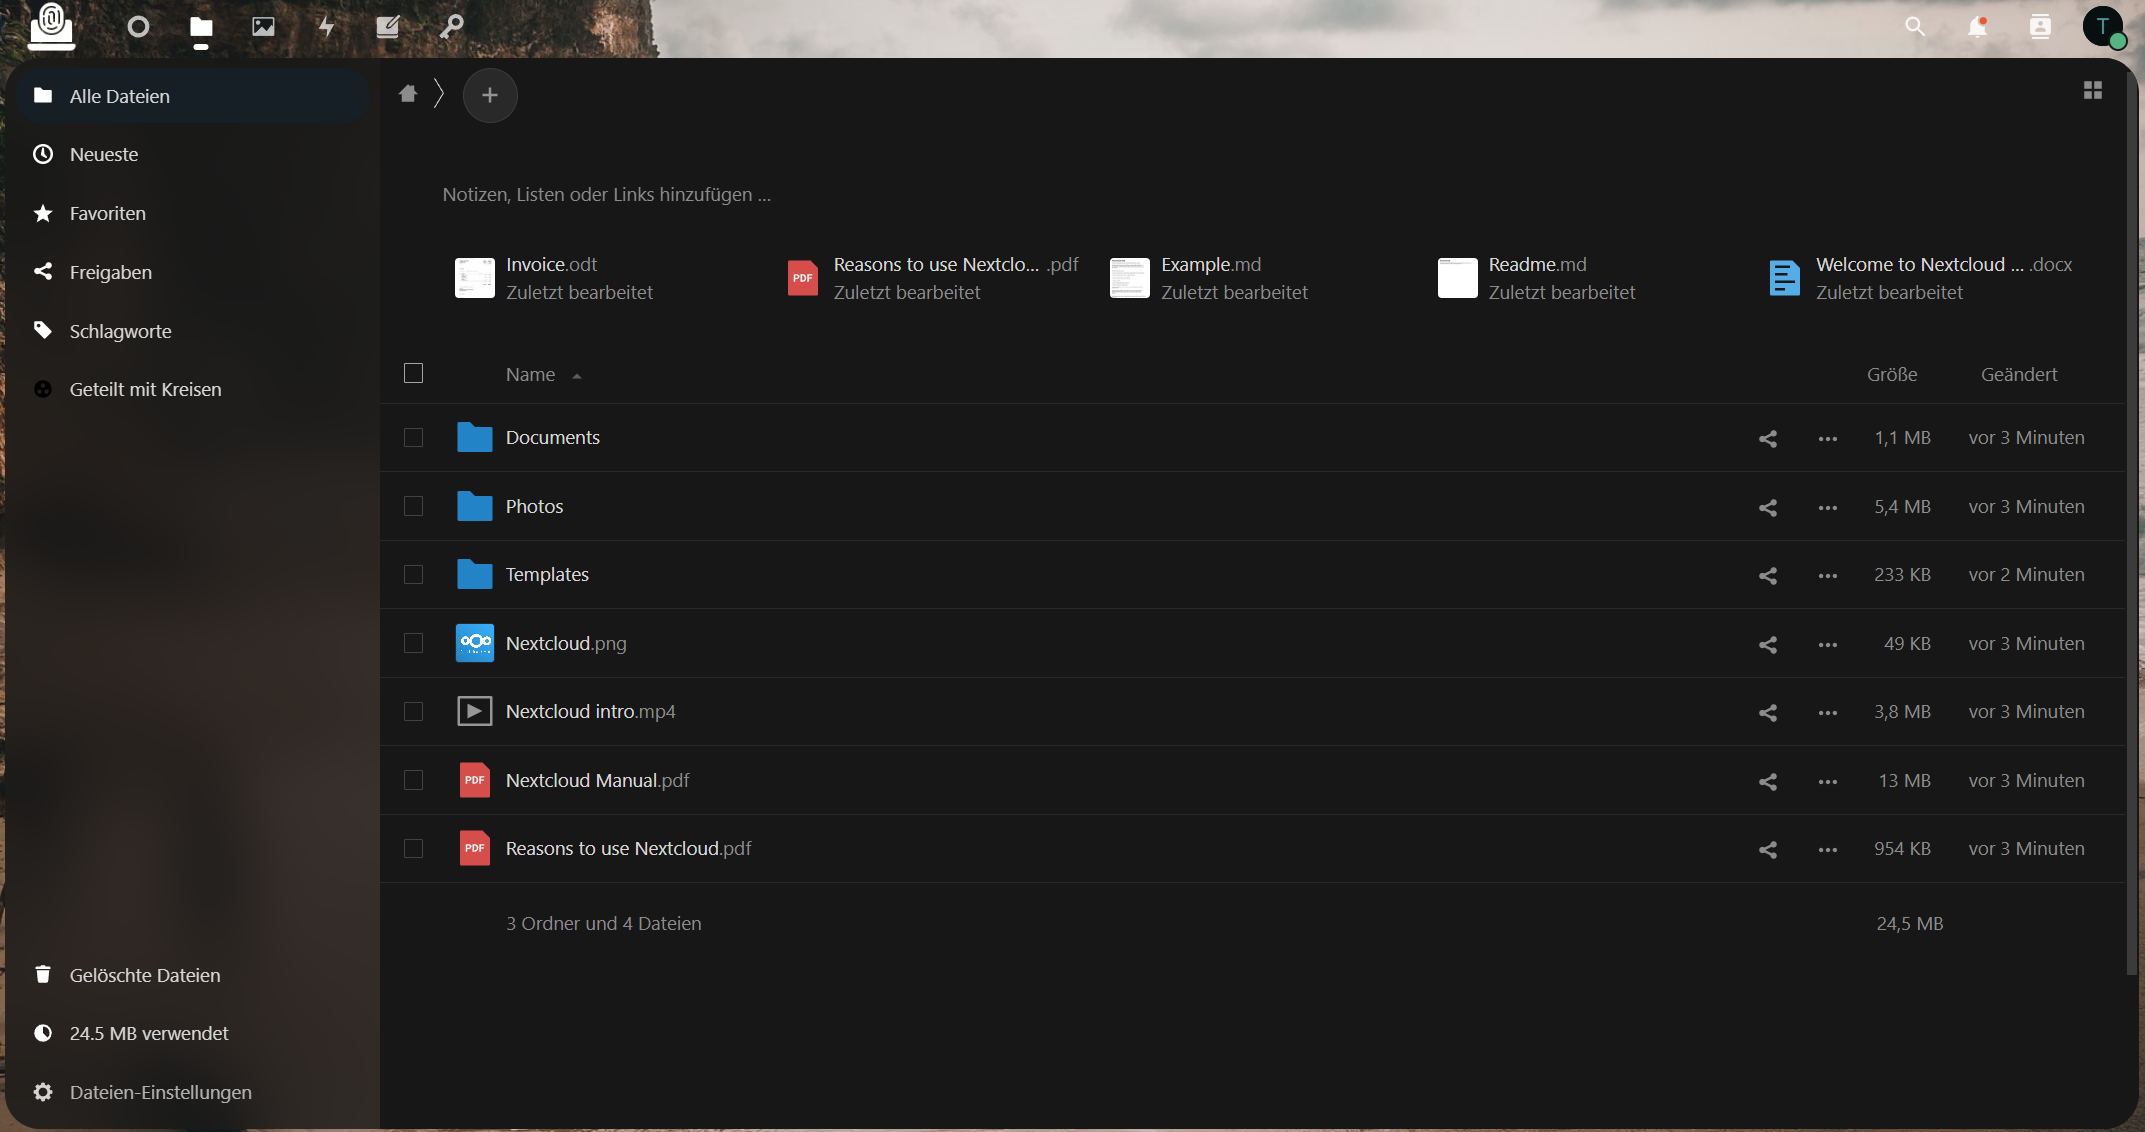Screen dimensions: 2145x1132
Task: Open the contacts menu icon
Action: point(2040,27)
